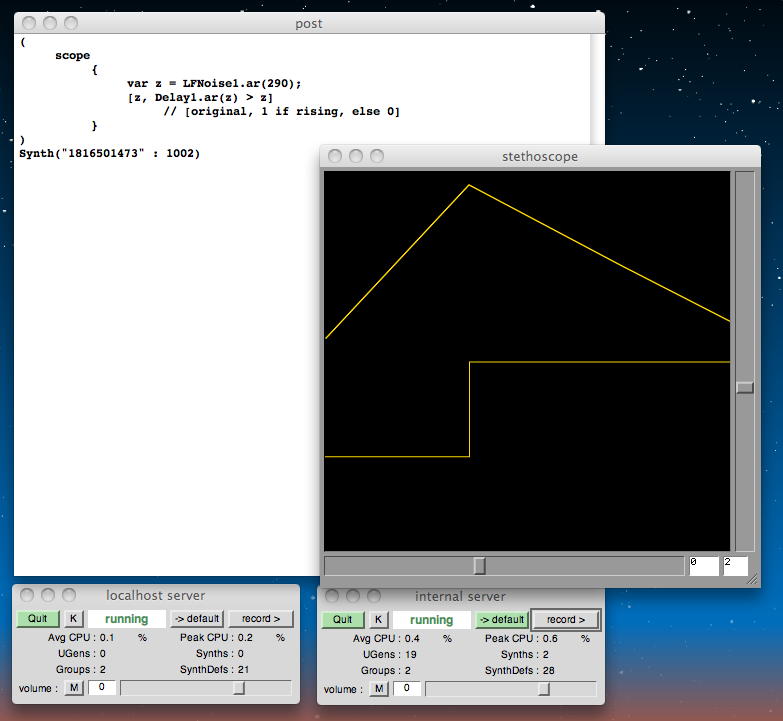Set localhost server as default

(x=196, y=619)
